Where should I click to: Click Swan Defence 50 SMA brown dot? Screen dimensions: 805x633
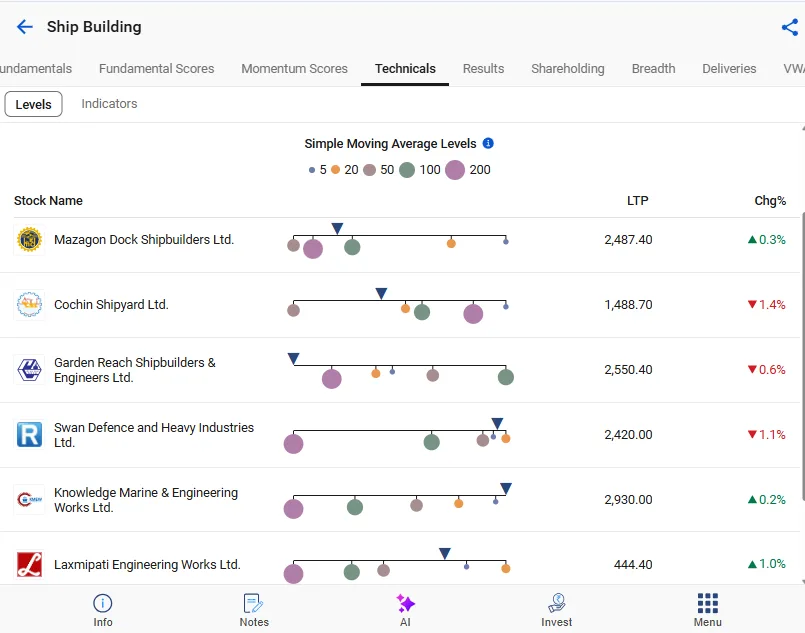483,440
